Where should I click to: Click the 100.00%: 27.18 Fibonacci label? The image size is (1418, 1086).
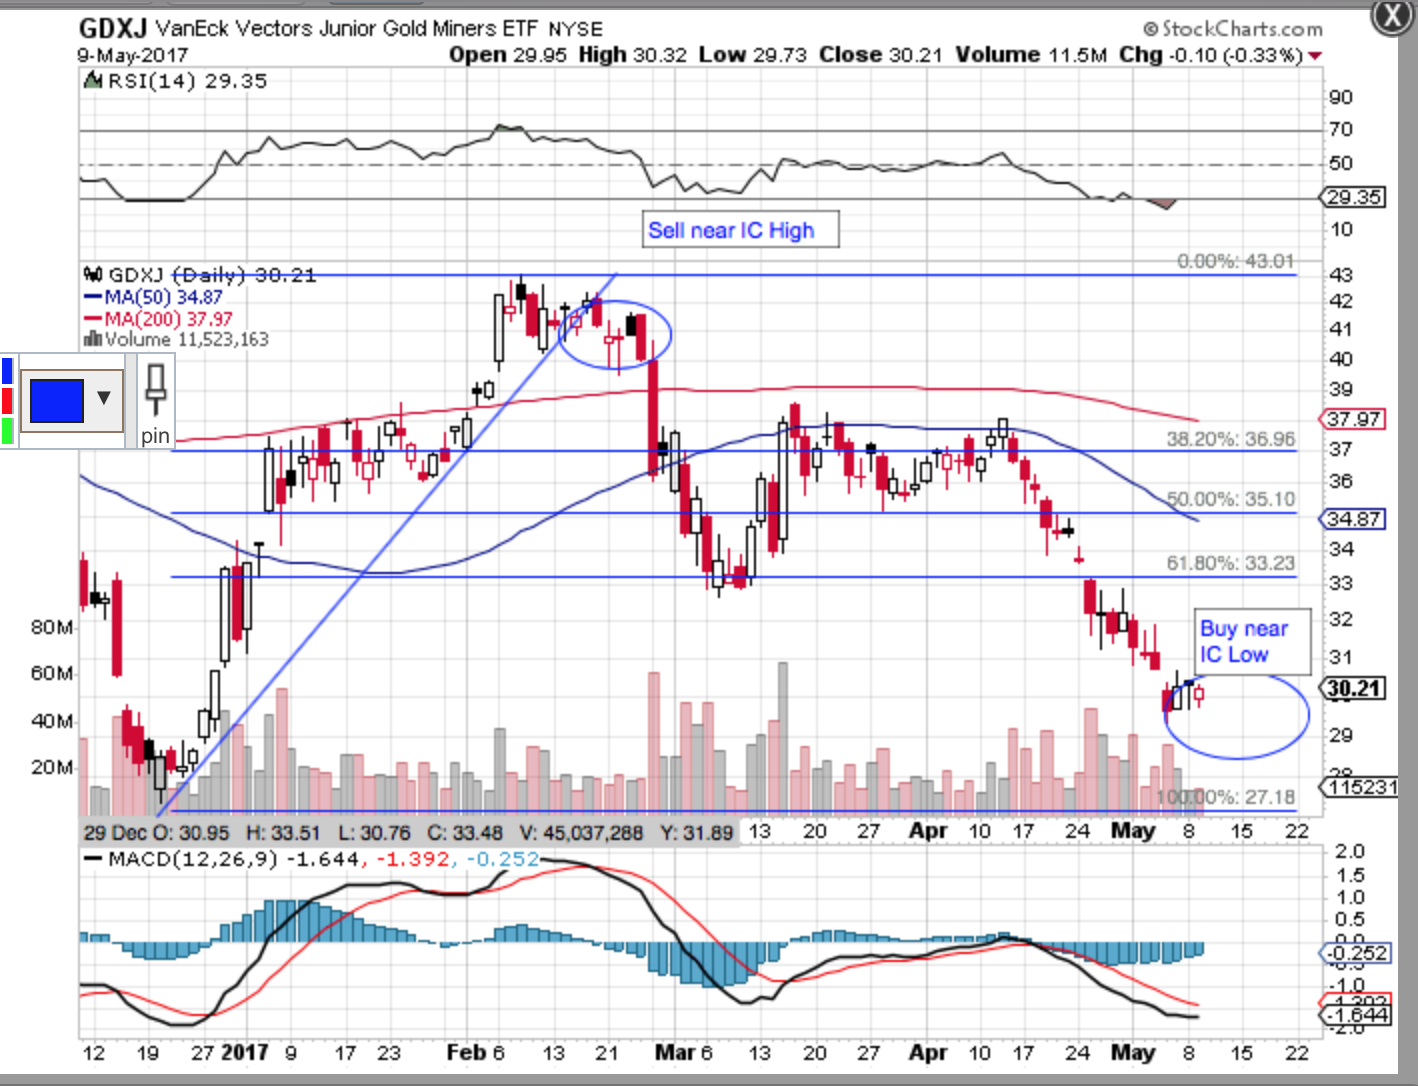1225,797
